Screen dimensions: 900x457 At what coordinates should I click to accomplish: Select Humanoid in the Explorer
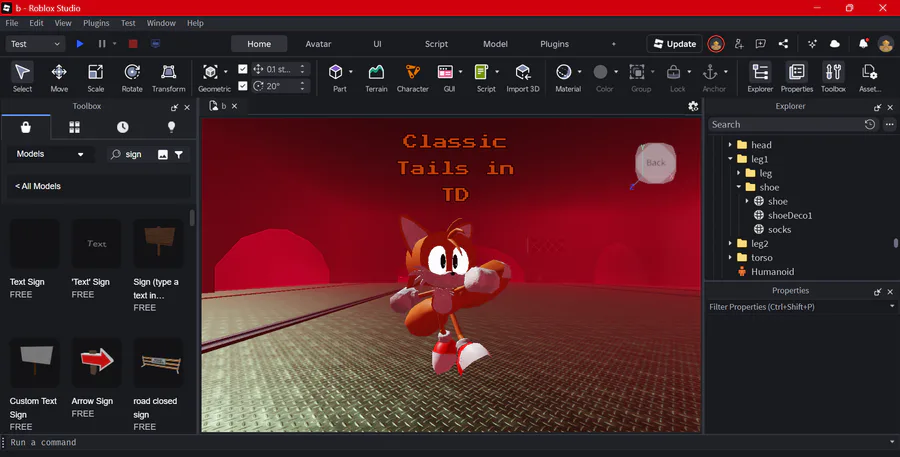(773, 272)
